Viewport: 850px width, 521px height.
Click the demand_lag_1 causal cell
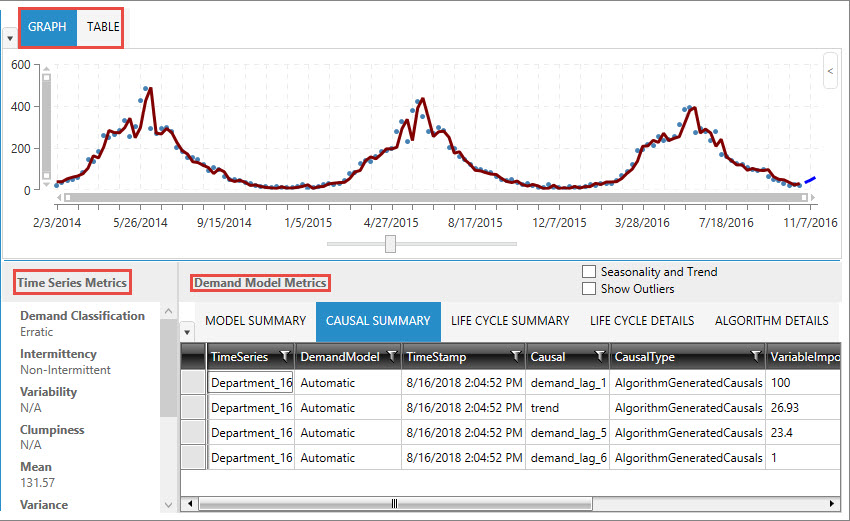coord(568,383)
